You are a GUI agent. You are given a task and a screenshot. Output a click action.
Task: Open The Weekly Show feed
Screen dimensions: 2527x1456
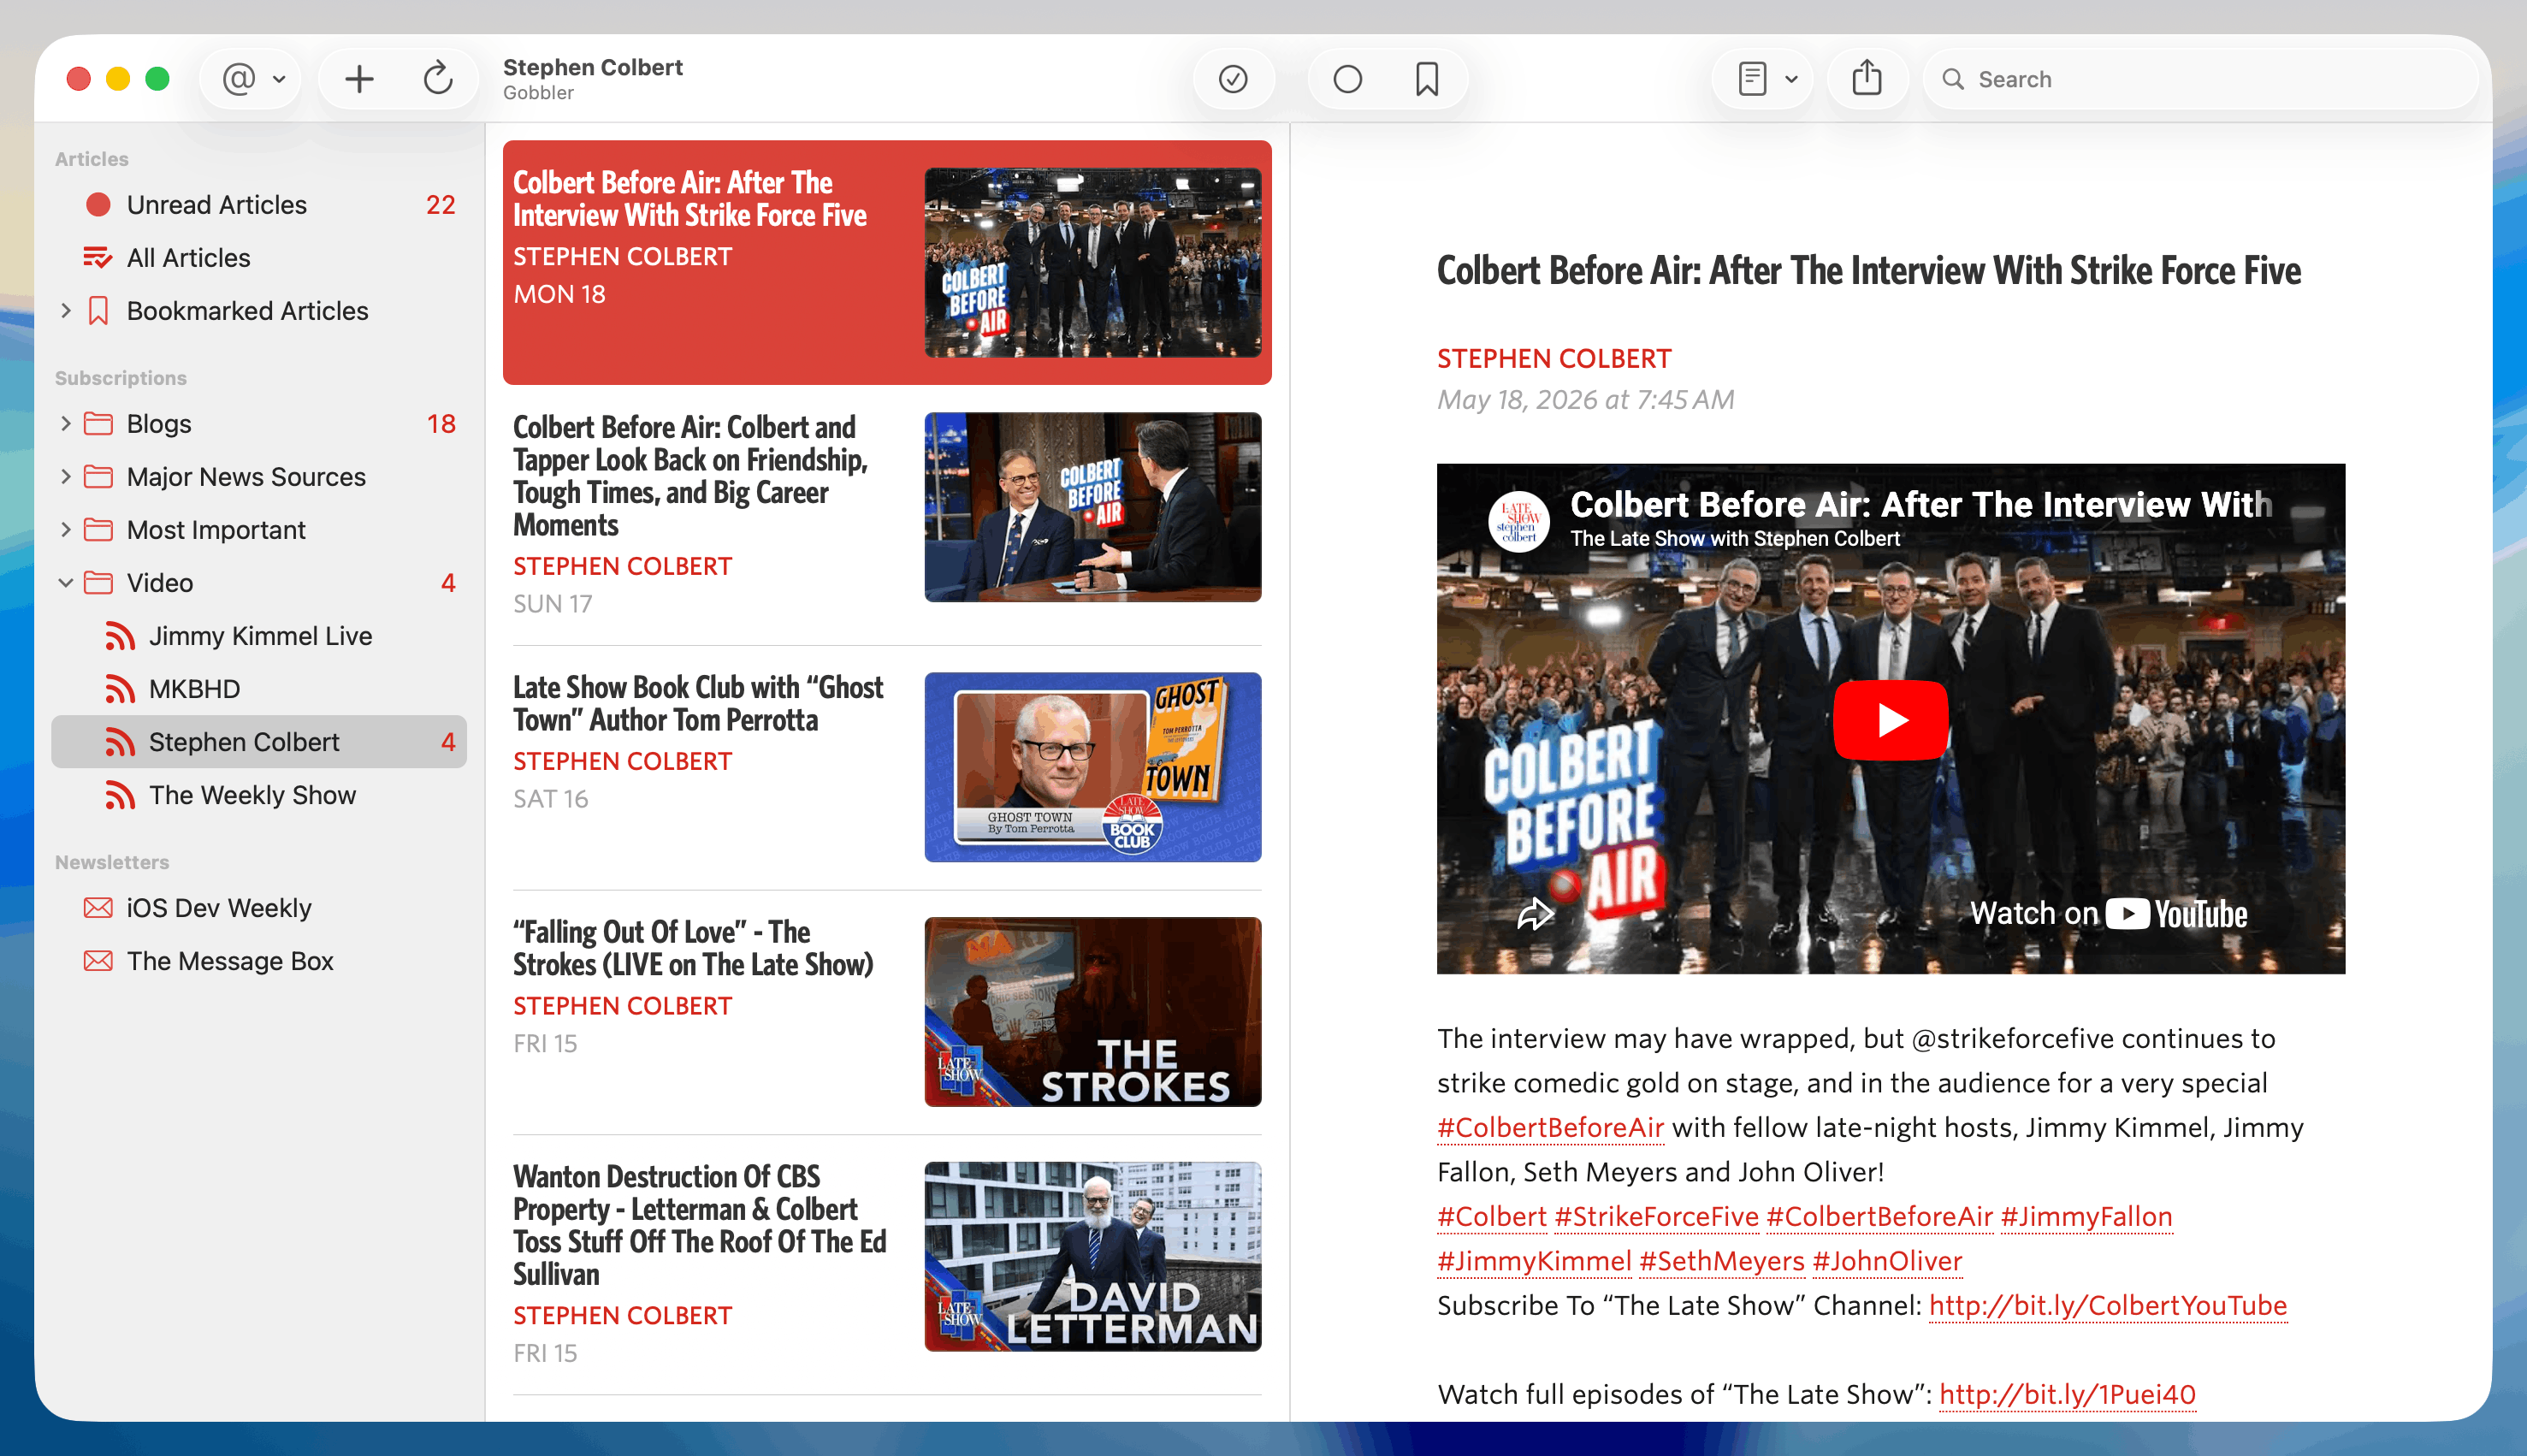pos(259,795)
